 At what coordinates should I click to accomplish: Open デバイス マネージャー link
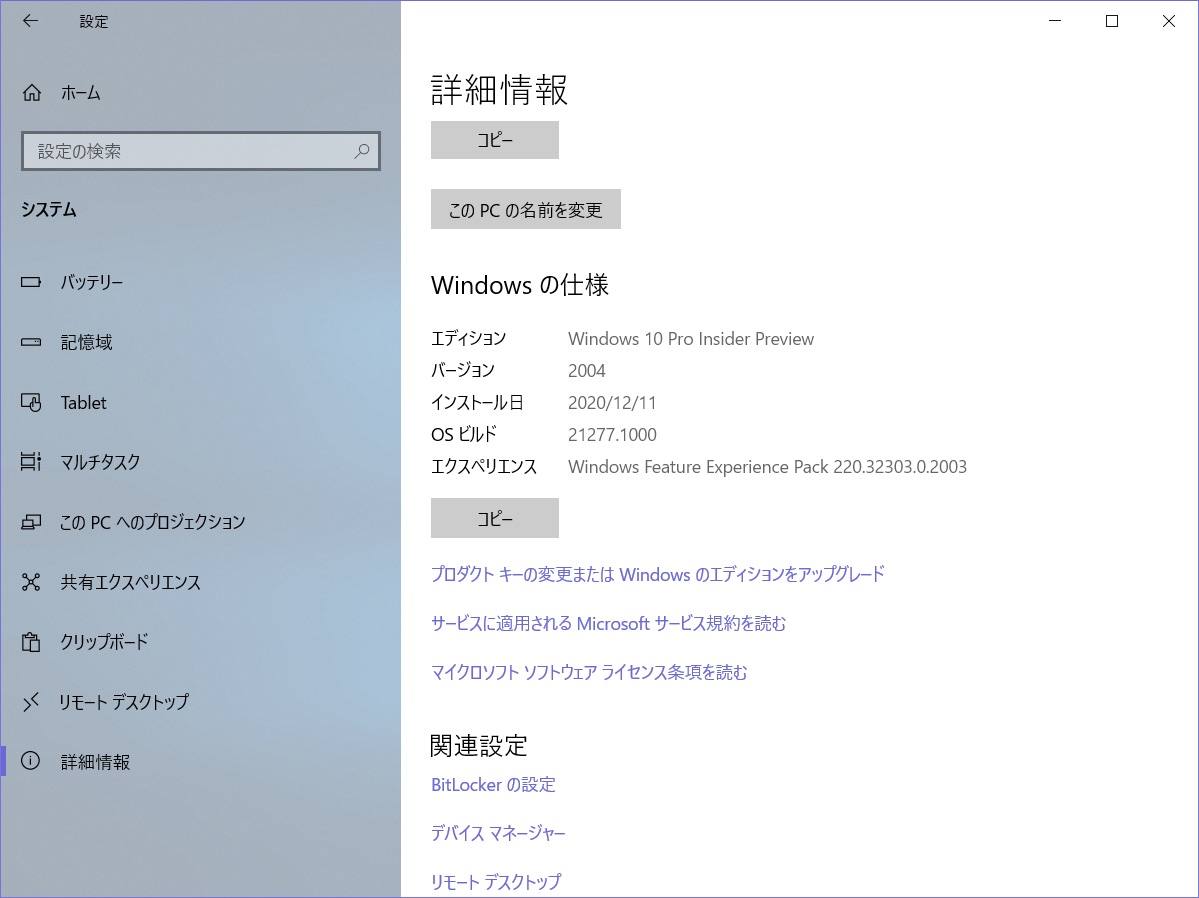pos(498,833)
